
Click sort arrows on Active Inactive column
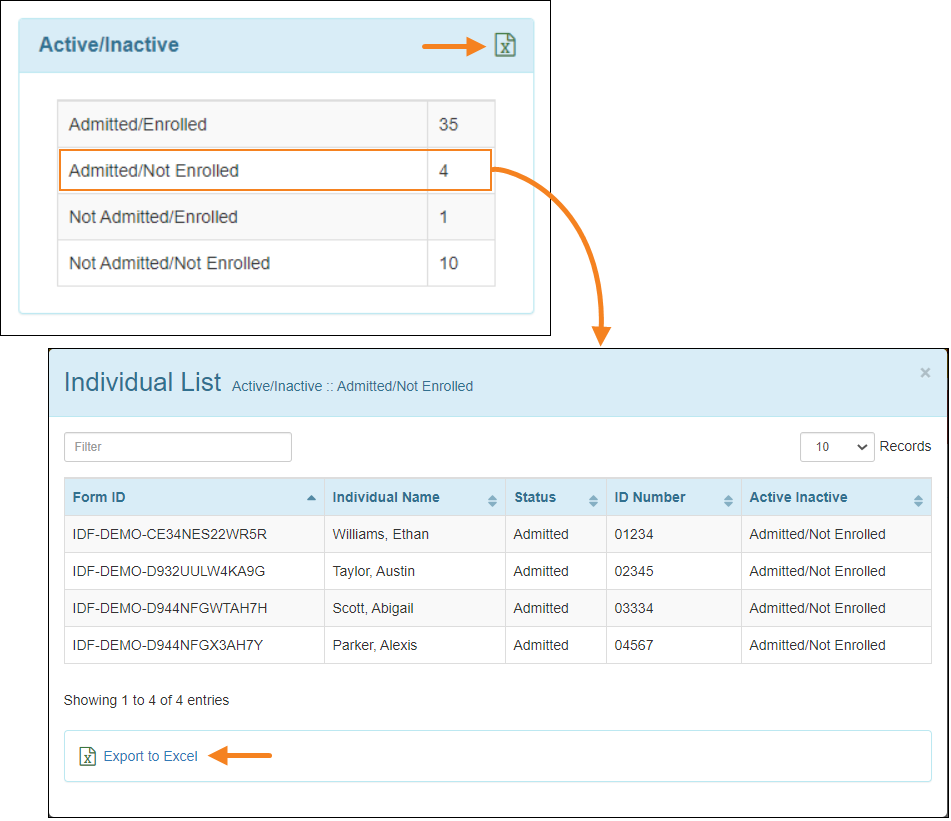point(918,499)
